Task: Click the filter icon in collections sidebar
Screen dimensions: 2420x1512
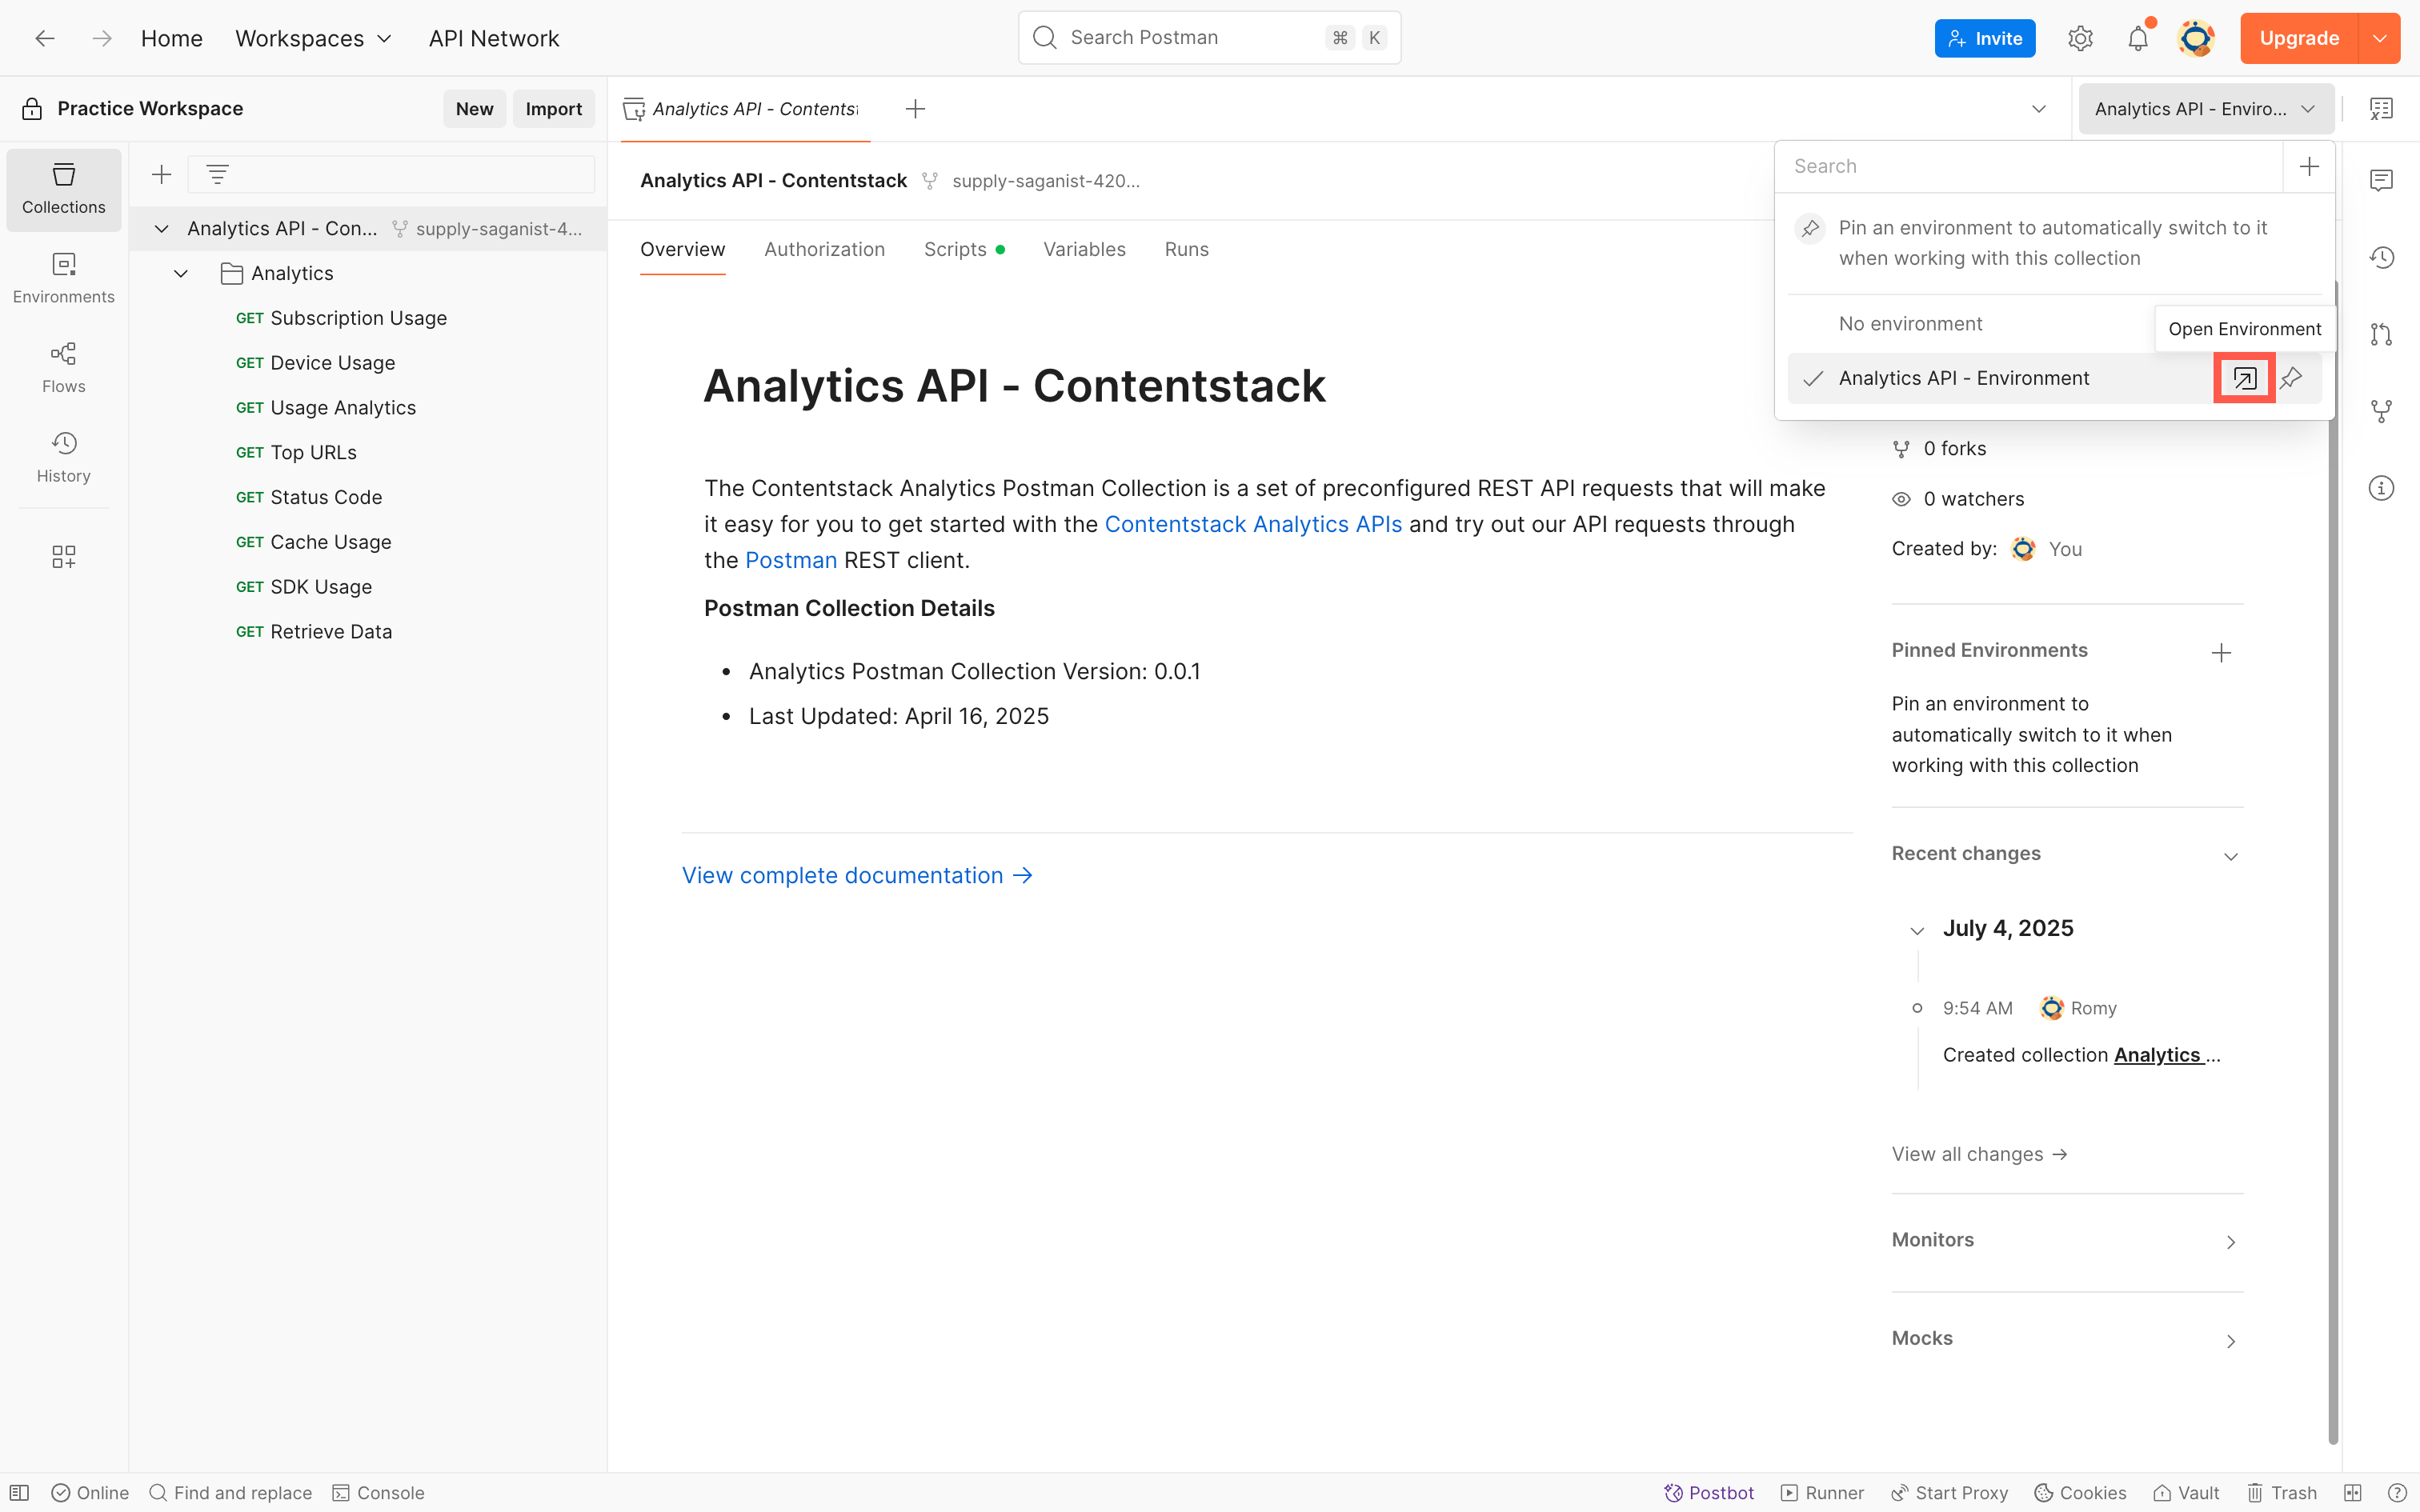Action: pos(217,175)
